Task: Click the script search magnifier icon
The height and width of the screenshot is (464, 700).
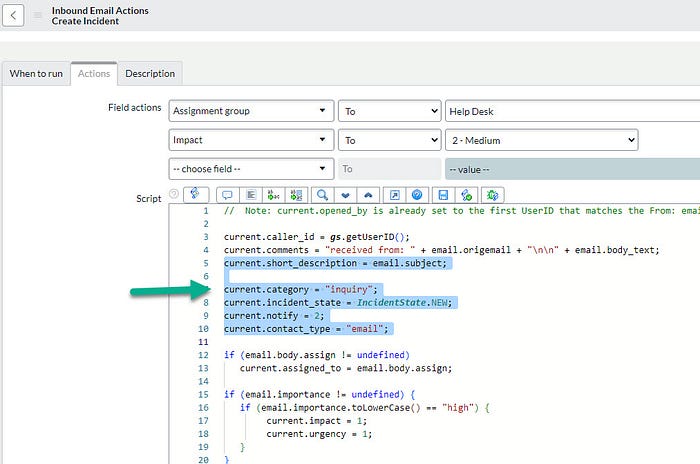Action: (322, 194)
